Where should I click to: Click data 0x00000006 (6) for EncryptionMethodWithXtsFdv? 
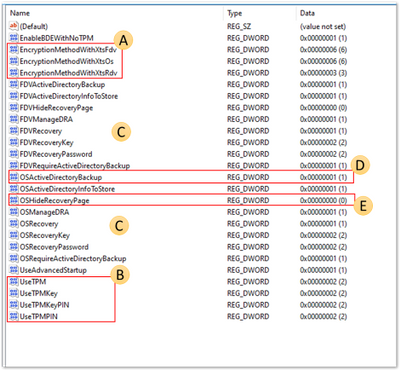pos(323,50)
